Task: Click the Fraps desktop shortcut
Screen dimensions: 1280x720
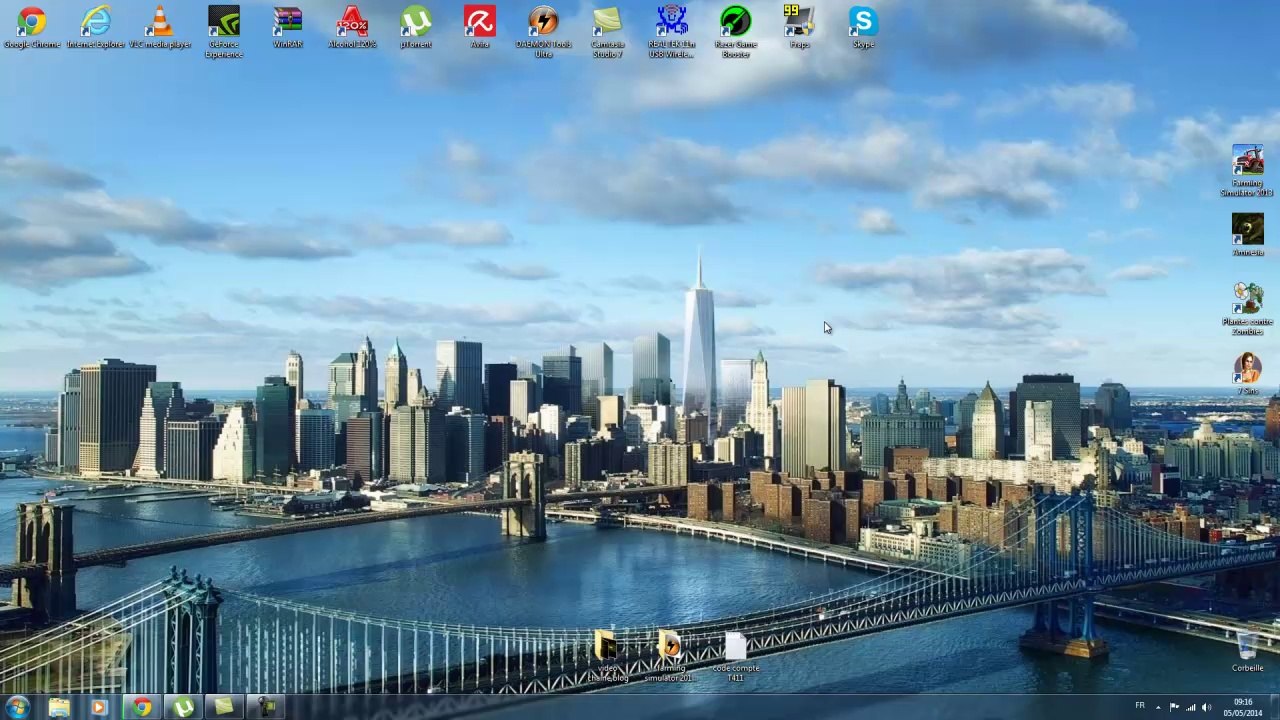Action: (x=800, y=27)
